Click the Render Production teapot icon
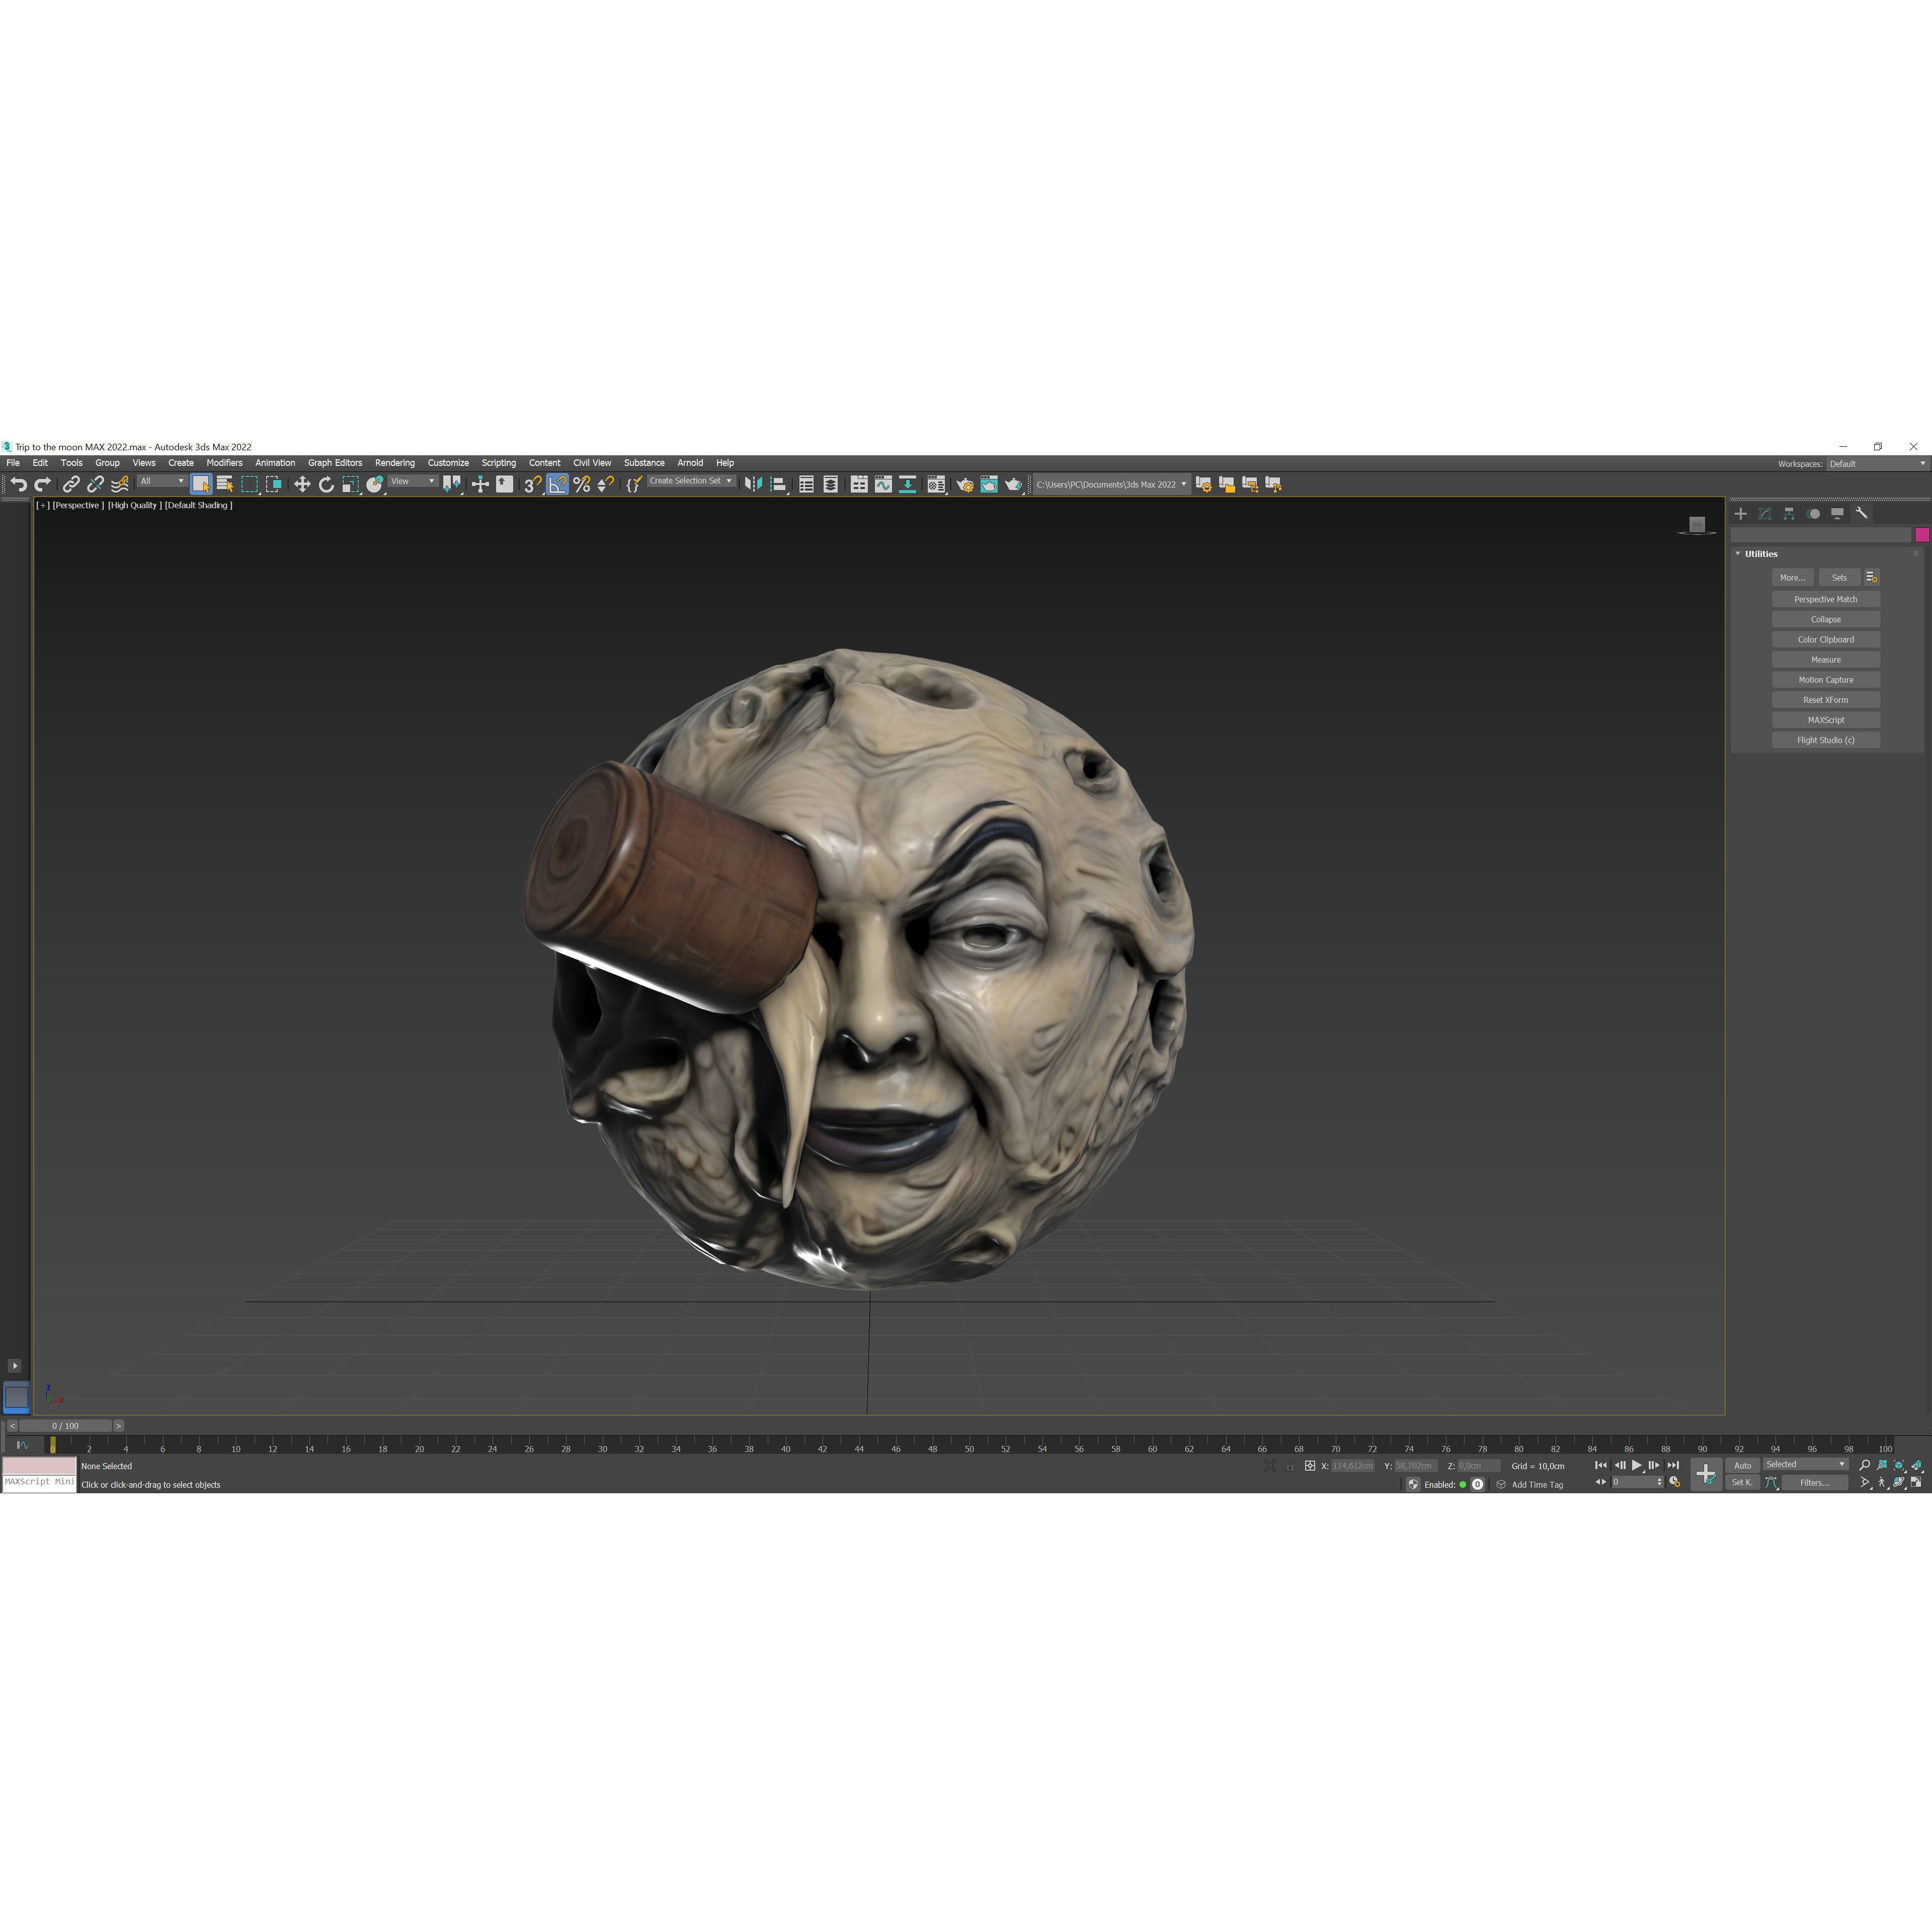 (x=1014, y=484)
